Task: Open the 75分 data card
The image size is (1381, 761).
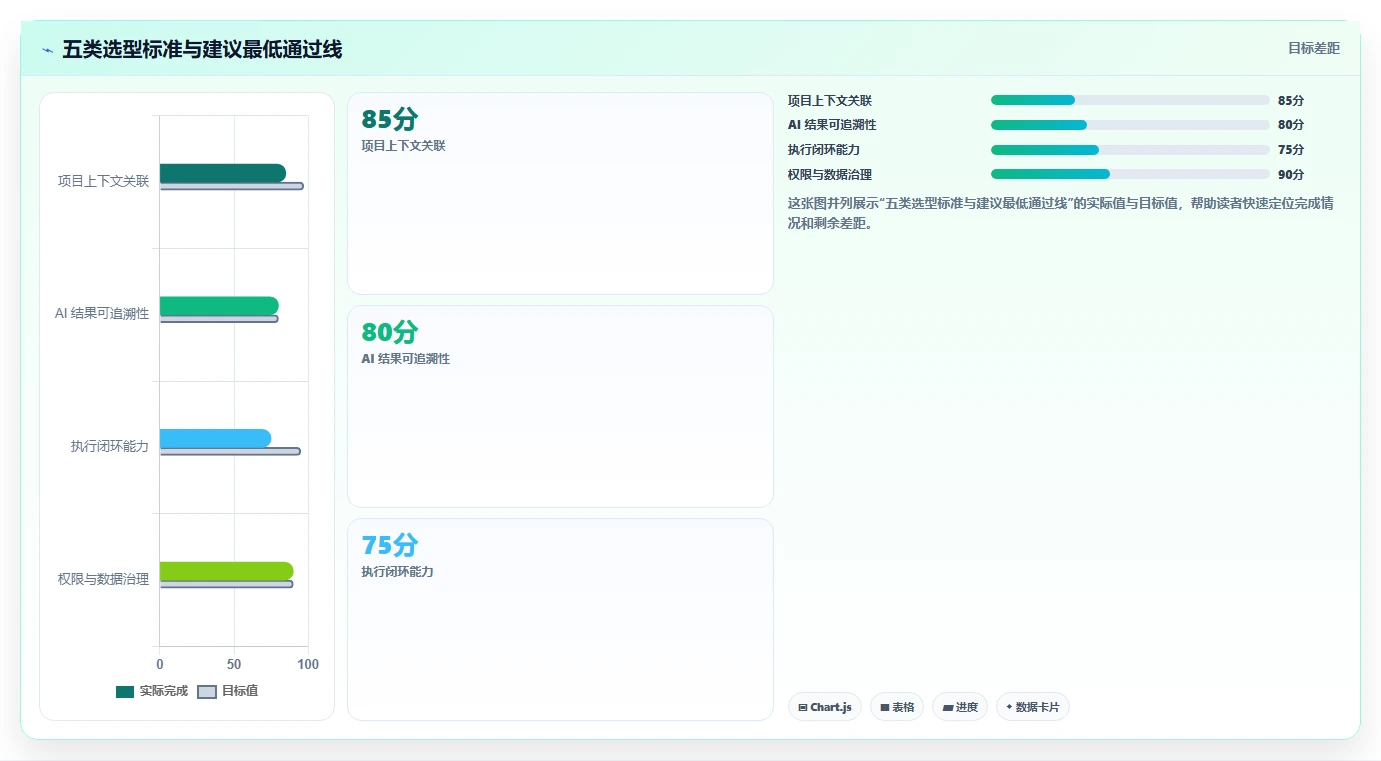Action: click(x=560, y=619)
